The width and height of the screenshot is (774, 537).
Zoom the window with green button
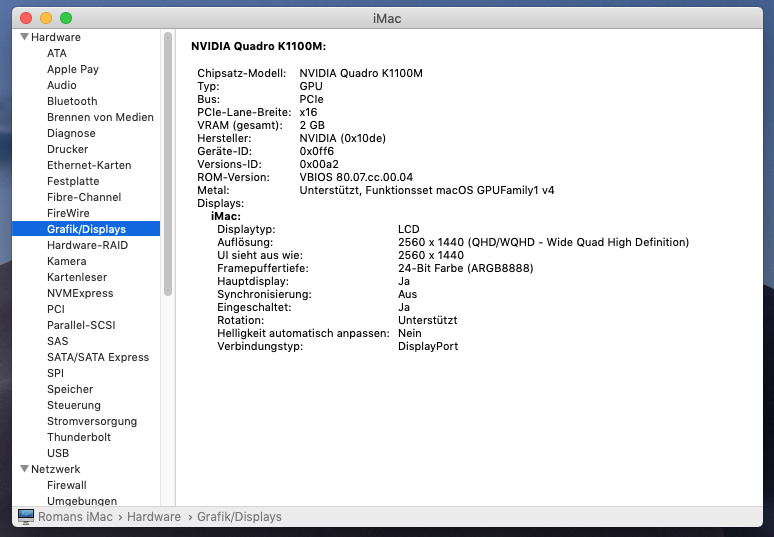(x=66, y=18)
